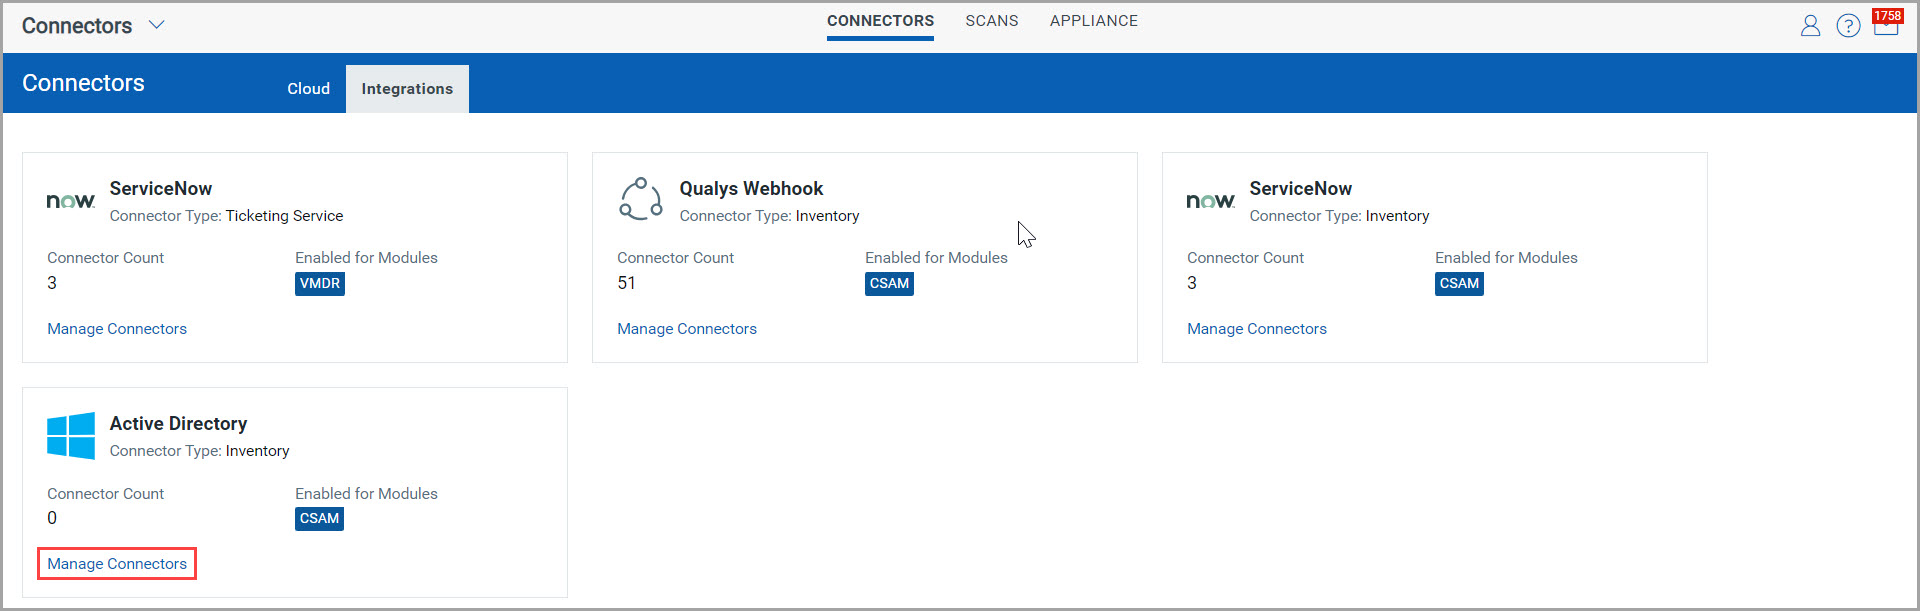Image resolution: width=1920 pixels, height=611 pixels.
Task: Open Manage Connectors for Active Directory
Action: click(x=117, y=564)
